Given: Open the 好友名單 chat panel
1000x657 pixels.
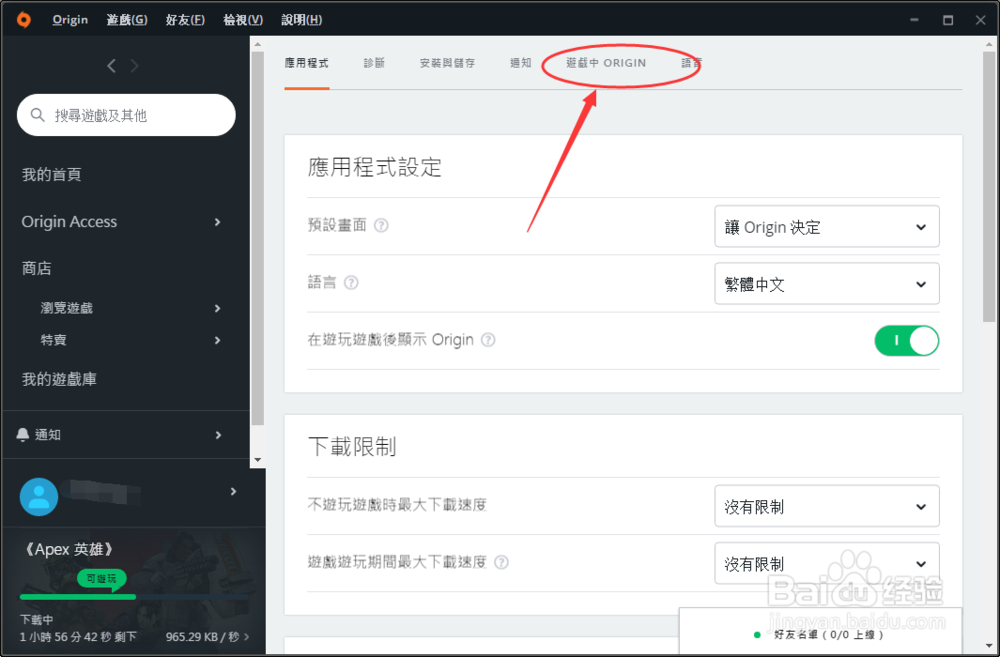Looking at the screenshot, I should click(x=820, y=632).
